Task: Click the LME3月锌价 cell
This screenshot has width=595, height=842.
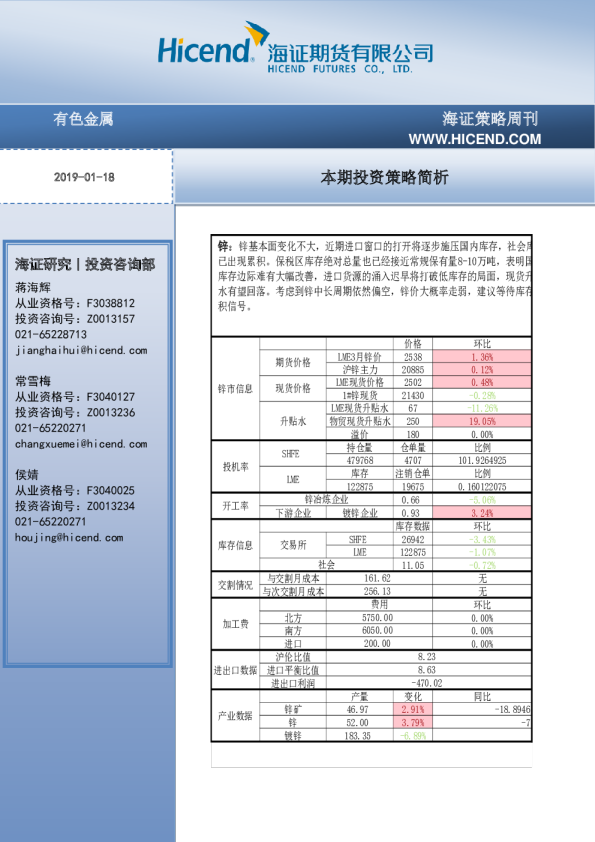Action: click(359, 357)
